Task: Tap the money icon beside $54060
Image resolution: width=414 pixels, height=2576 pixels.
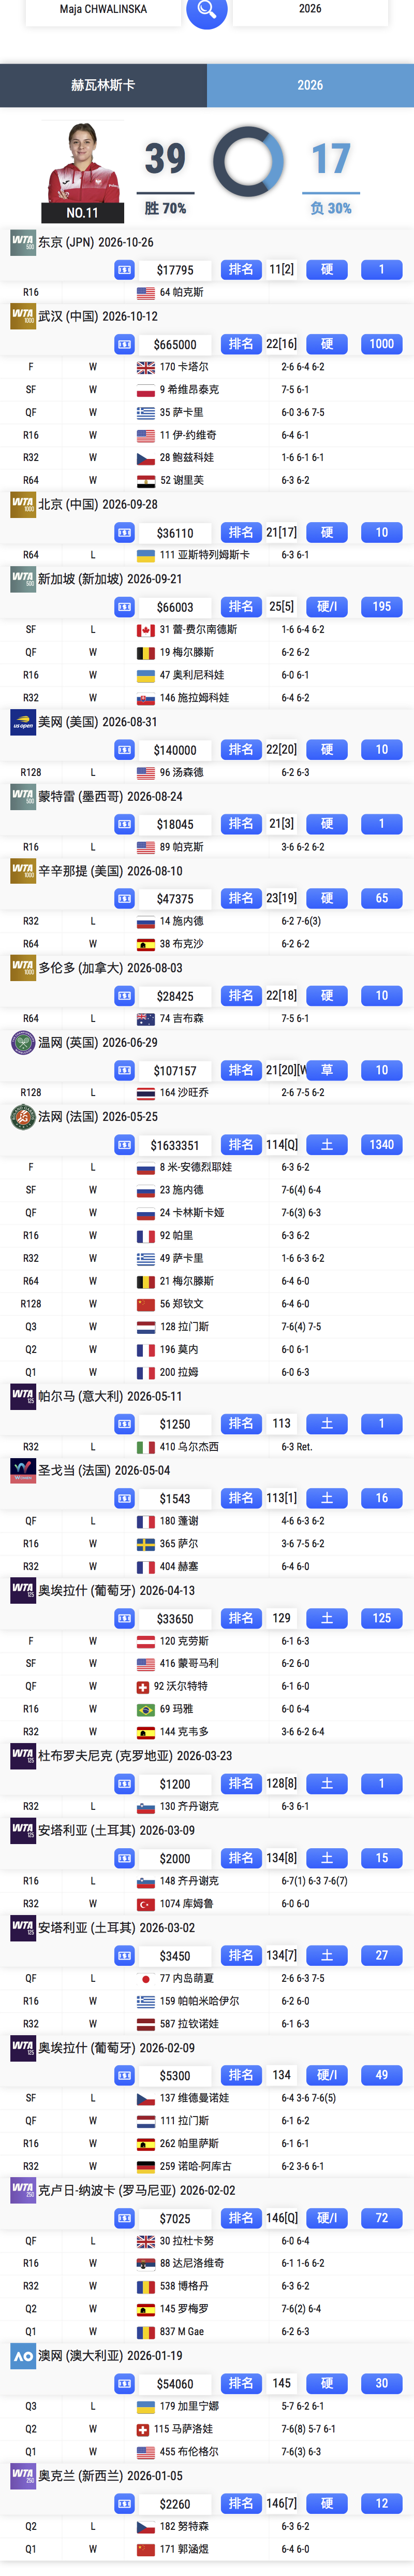Action: point(125,2384)
